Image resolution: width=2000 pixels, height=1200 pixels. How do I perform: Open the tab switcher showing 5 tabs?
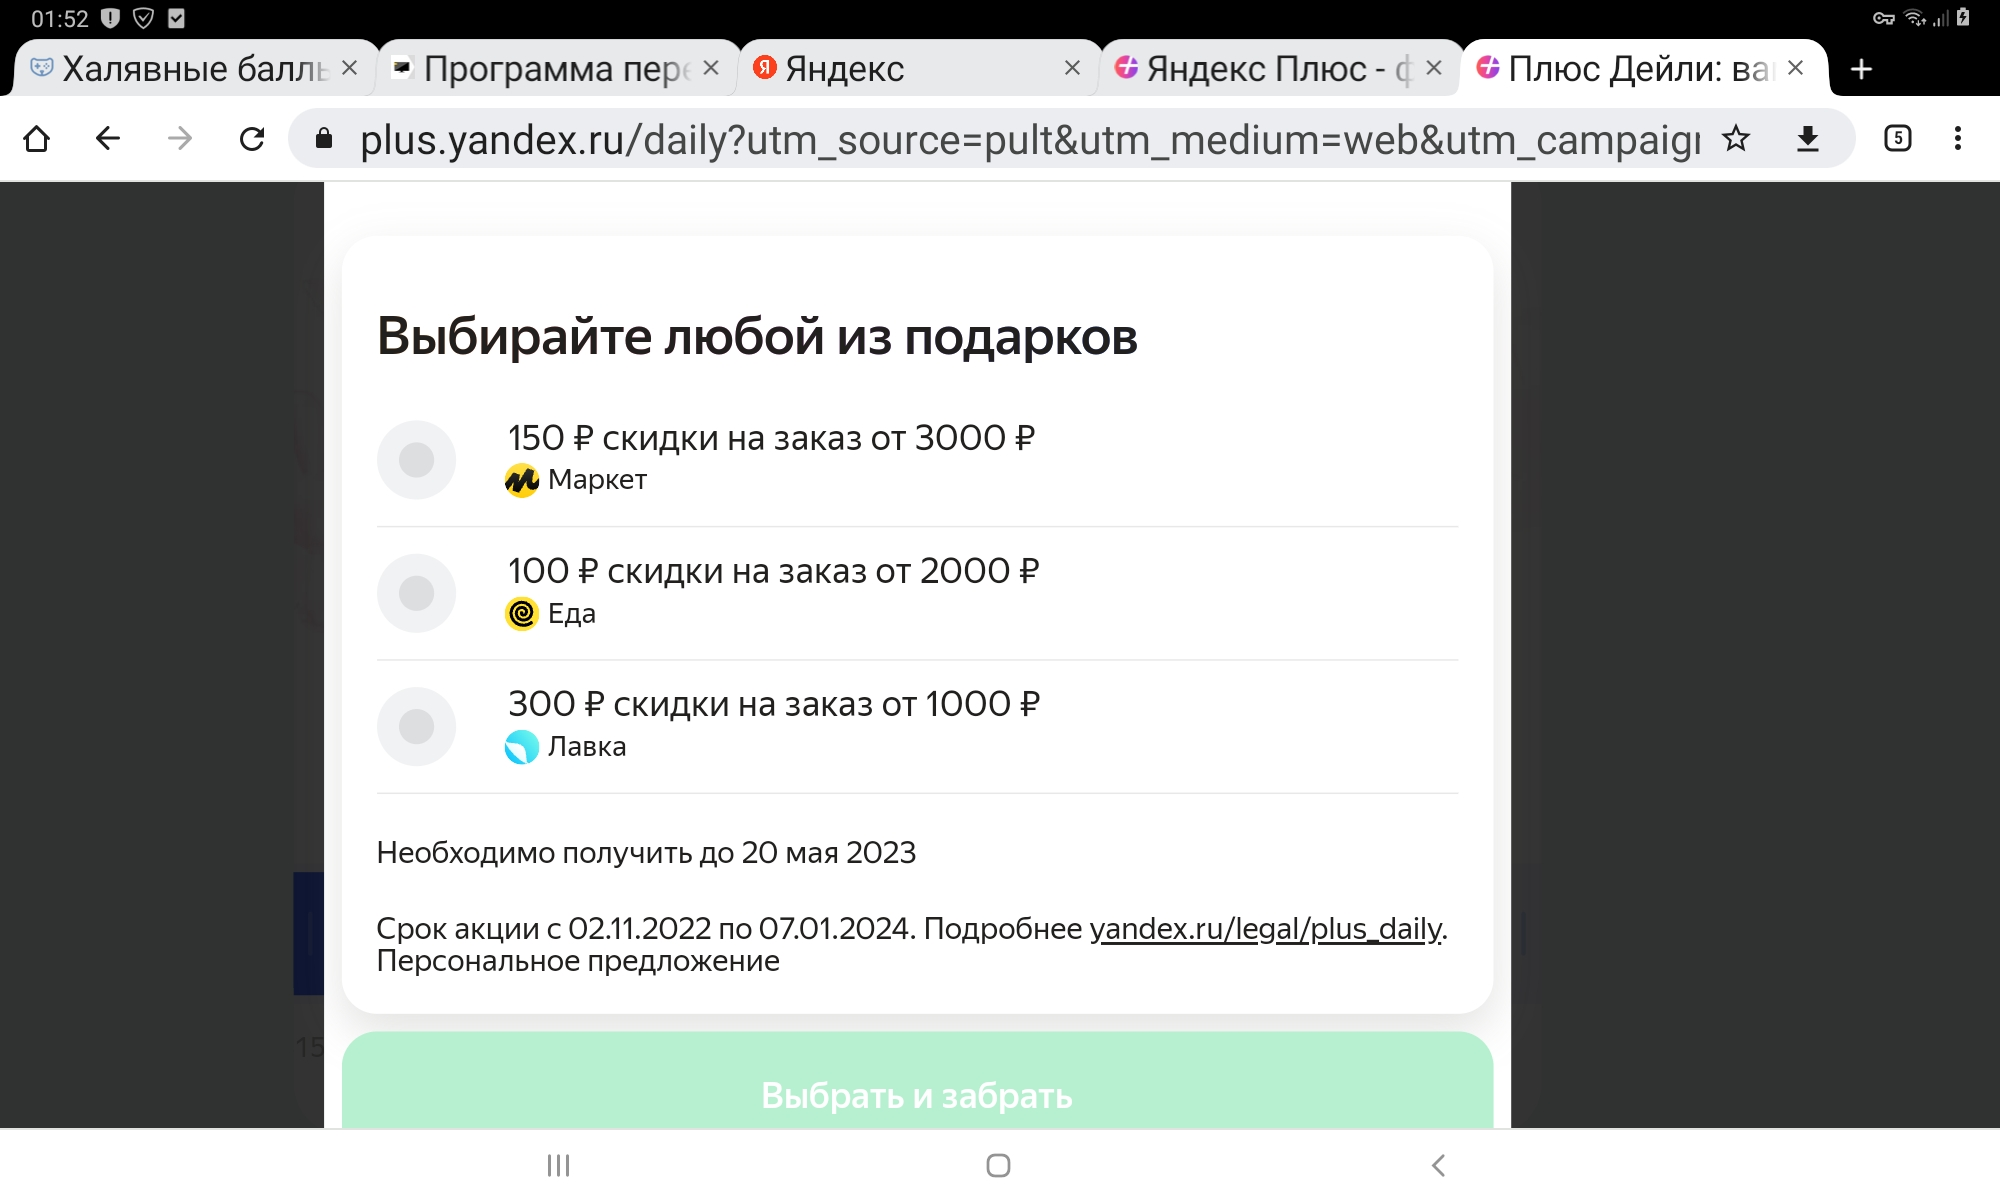(x=1897, y=138)
